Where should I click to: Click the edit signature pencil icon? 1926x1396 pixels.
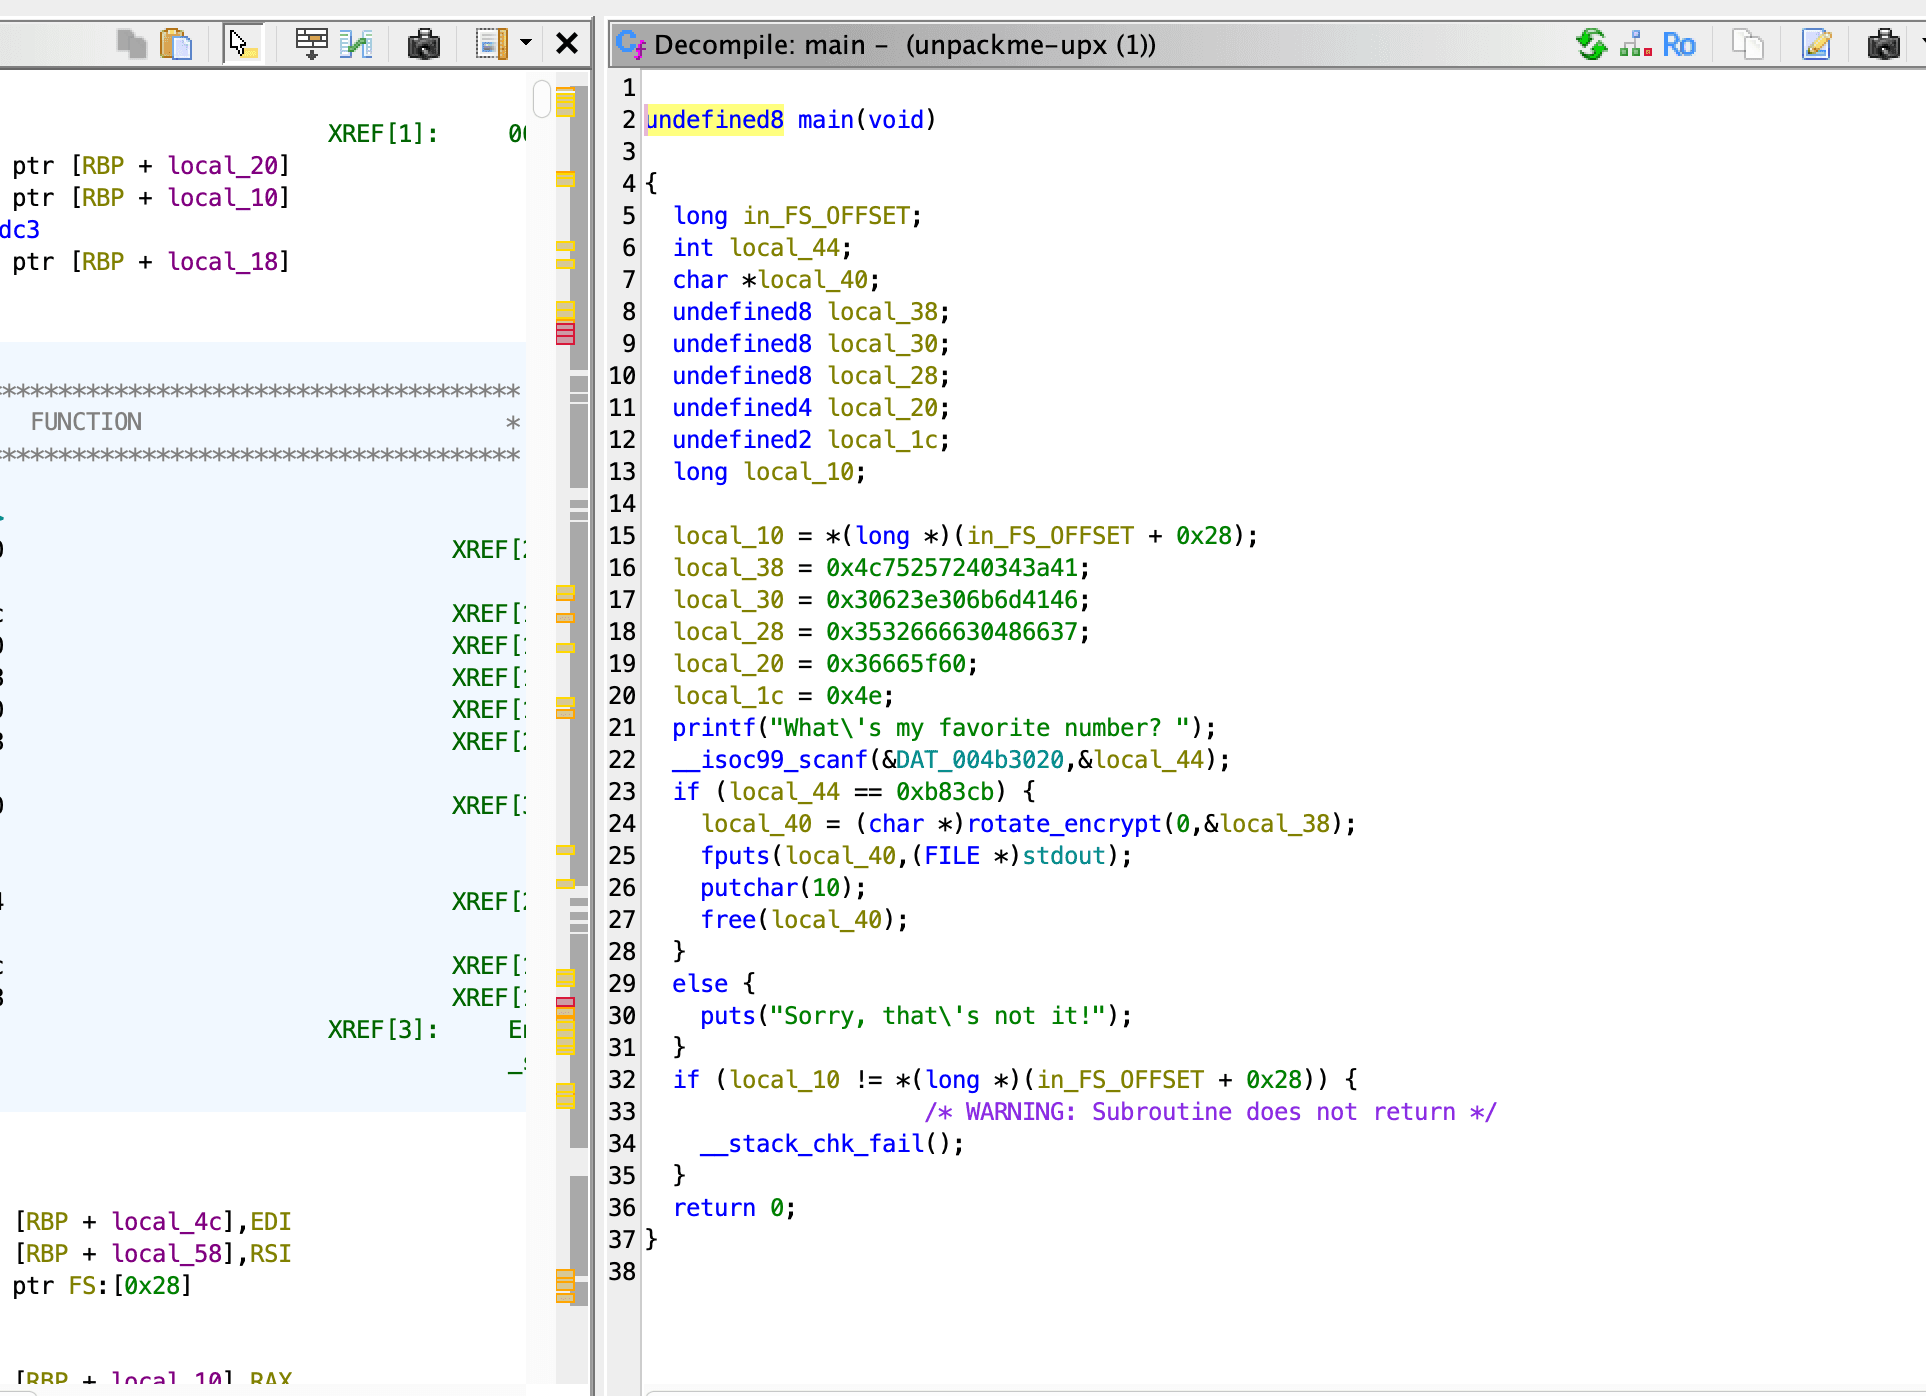[x=1816, y=44]
